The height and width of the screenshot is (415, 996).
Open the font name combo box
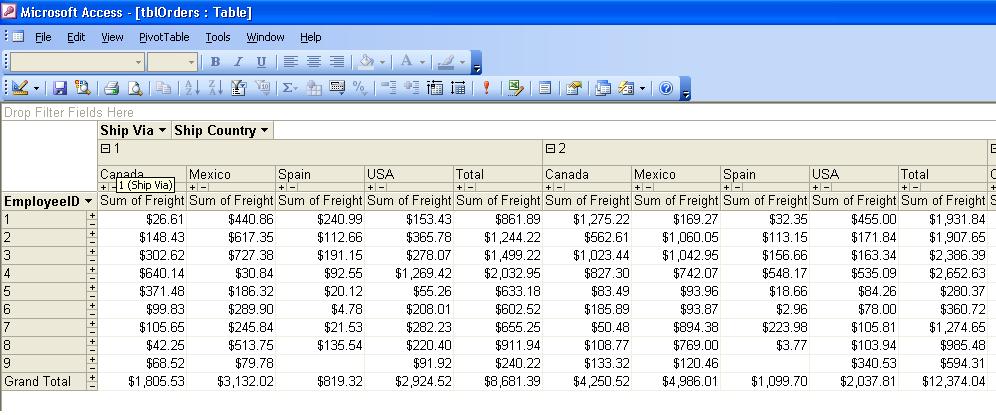77,62
